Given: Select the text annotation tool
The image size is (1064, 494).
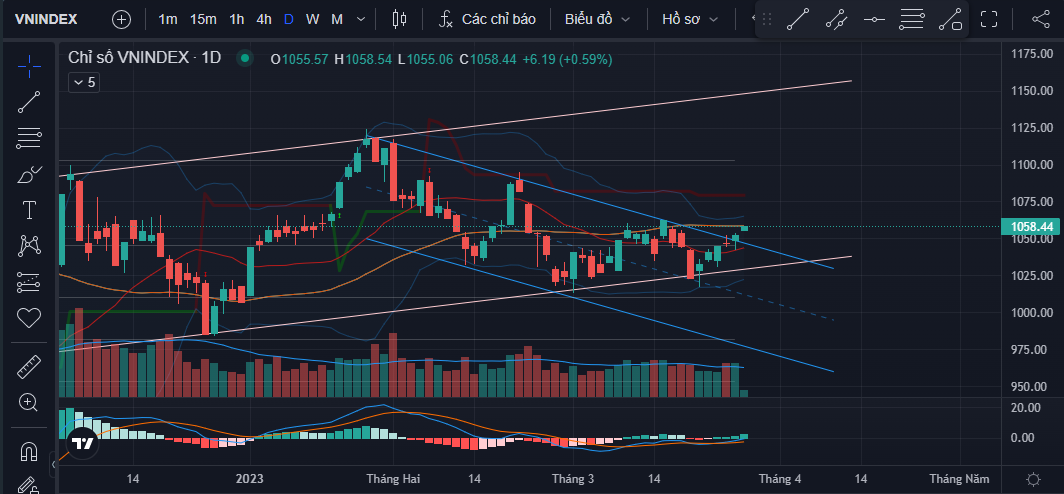Looking at the screenshot, I should click(x=29, y=210).
